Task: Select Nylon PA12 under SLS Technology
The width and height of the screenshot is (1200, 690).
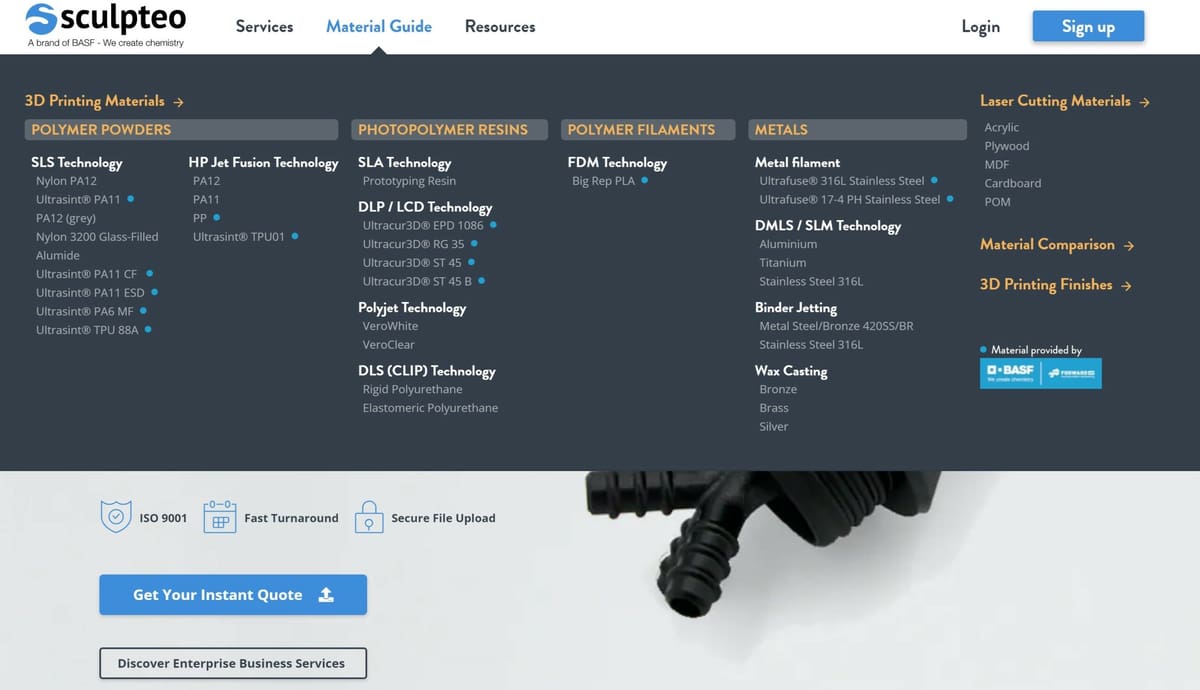Action: coord(66,181)
